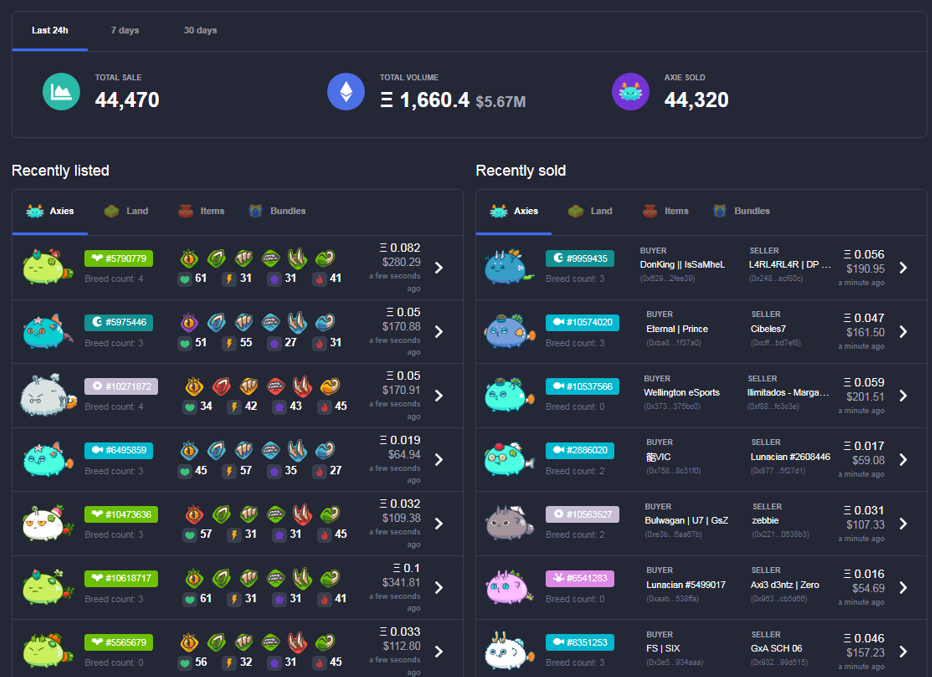Open Bundles tab in Recently sold
Viewport: 932px width, 677px height.
(x=741, y=211)
